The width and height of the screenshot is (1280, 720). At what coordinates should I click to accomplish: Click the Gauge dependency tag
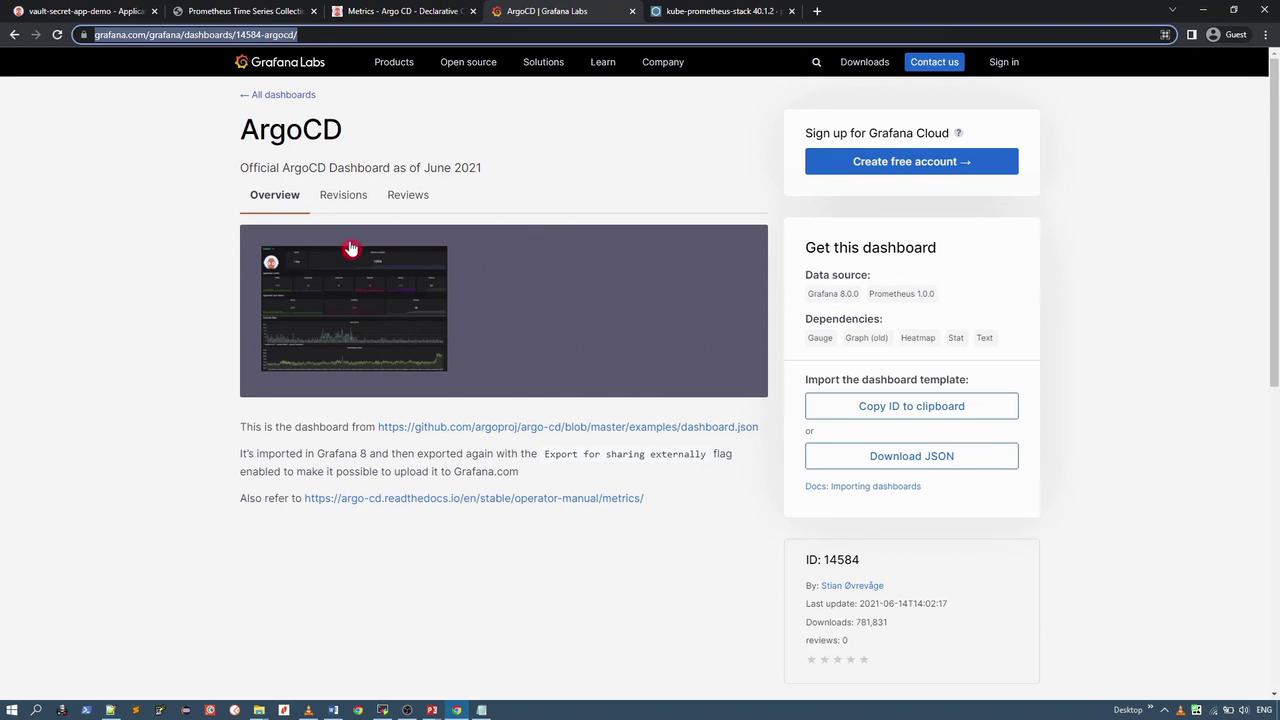tap(820, 338)
